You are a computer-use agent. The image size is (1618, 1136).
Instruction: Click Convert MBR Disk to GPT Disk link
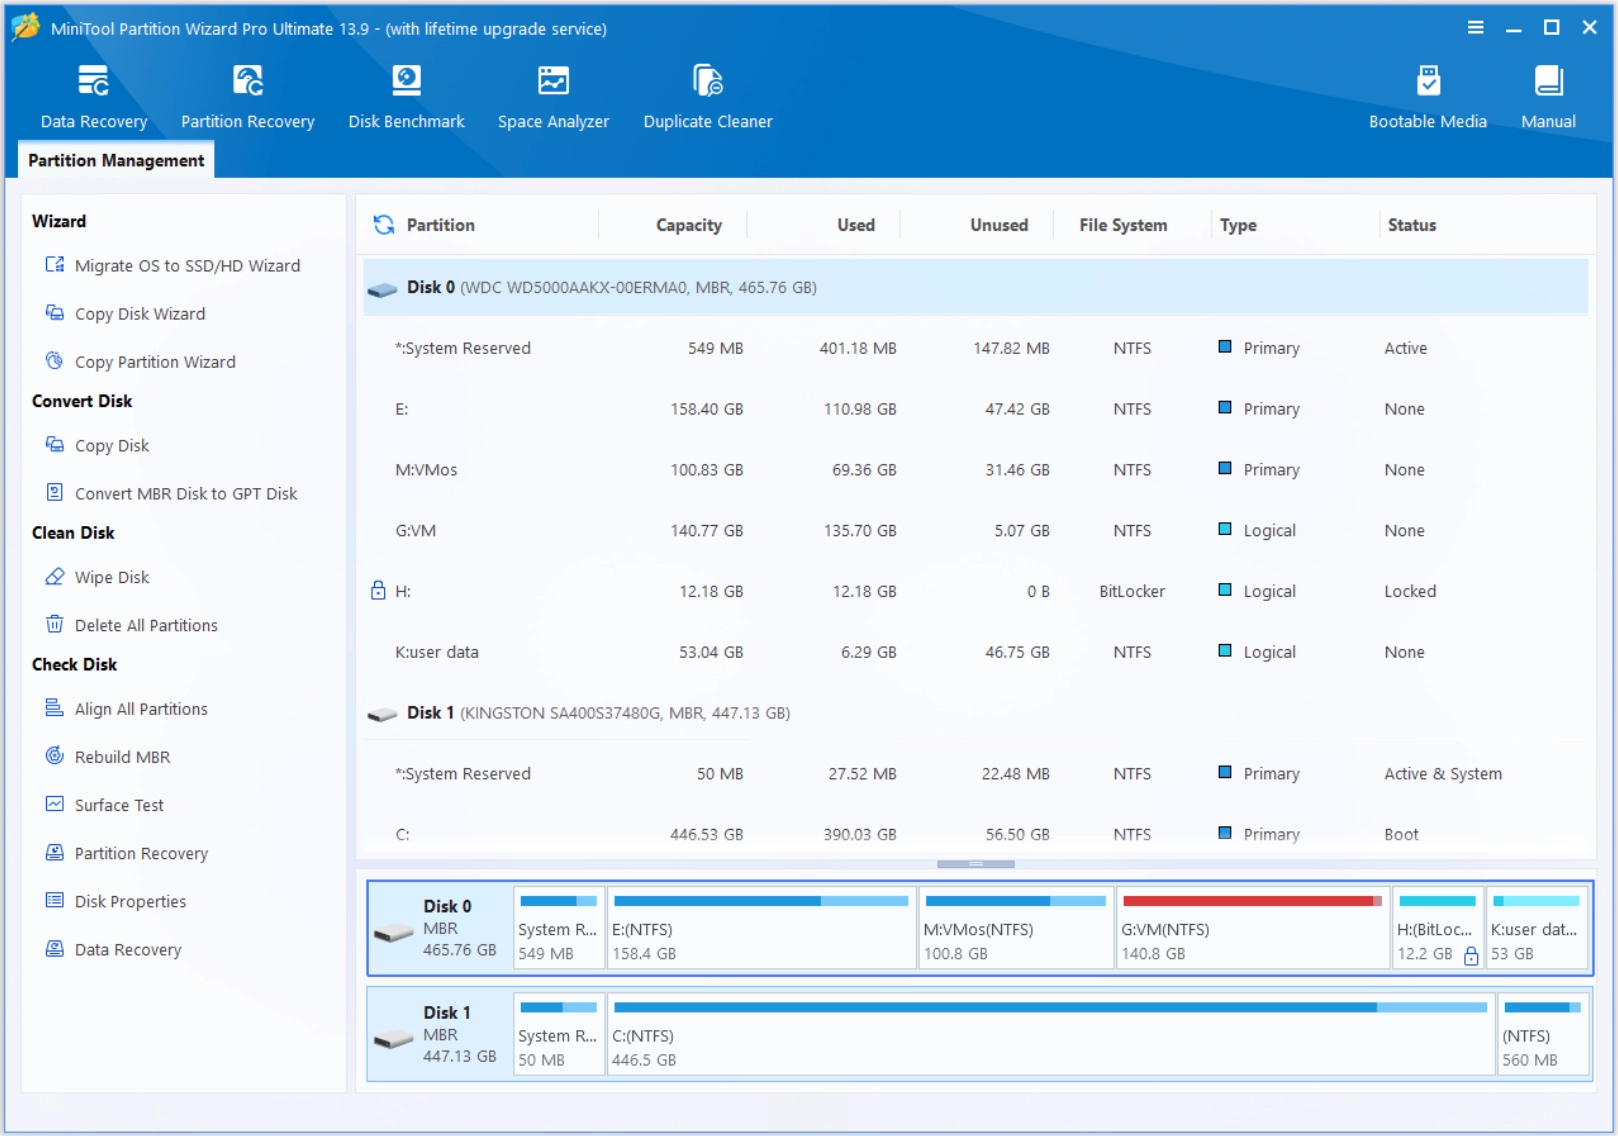pyautogui.click(x=186, y=494)
